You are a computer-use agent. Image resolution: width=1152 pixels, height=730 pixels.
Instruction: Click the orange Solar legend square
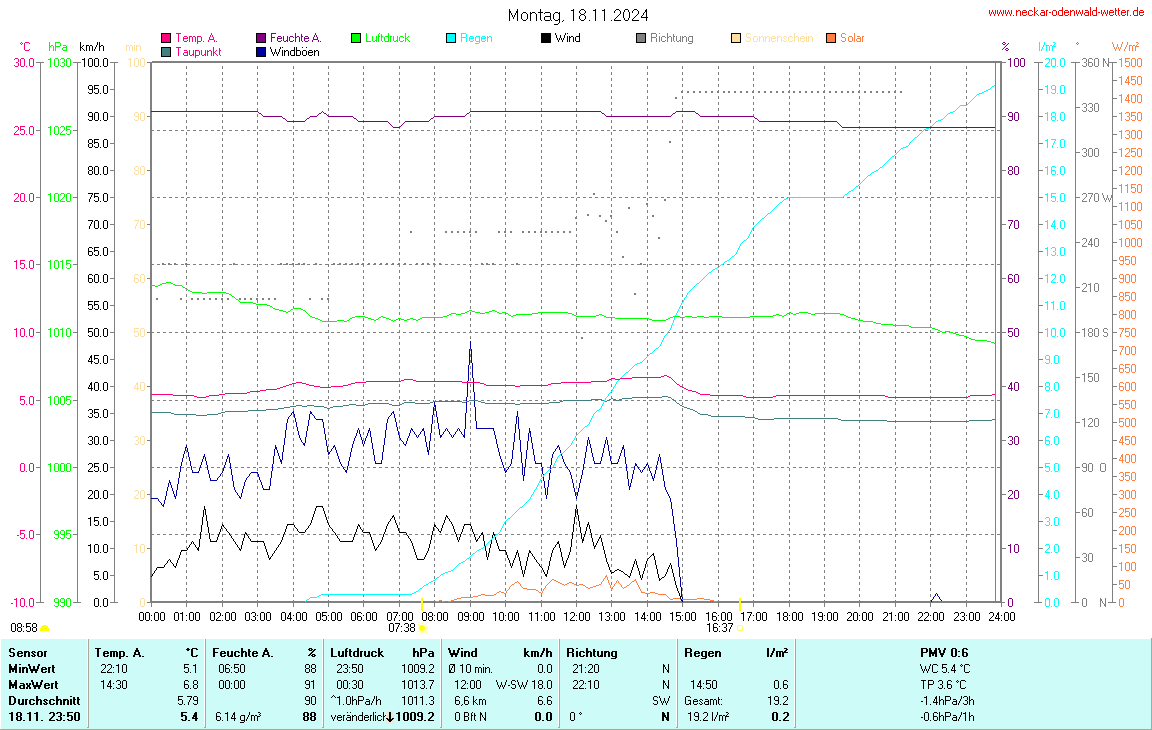tap(831, 38)
